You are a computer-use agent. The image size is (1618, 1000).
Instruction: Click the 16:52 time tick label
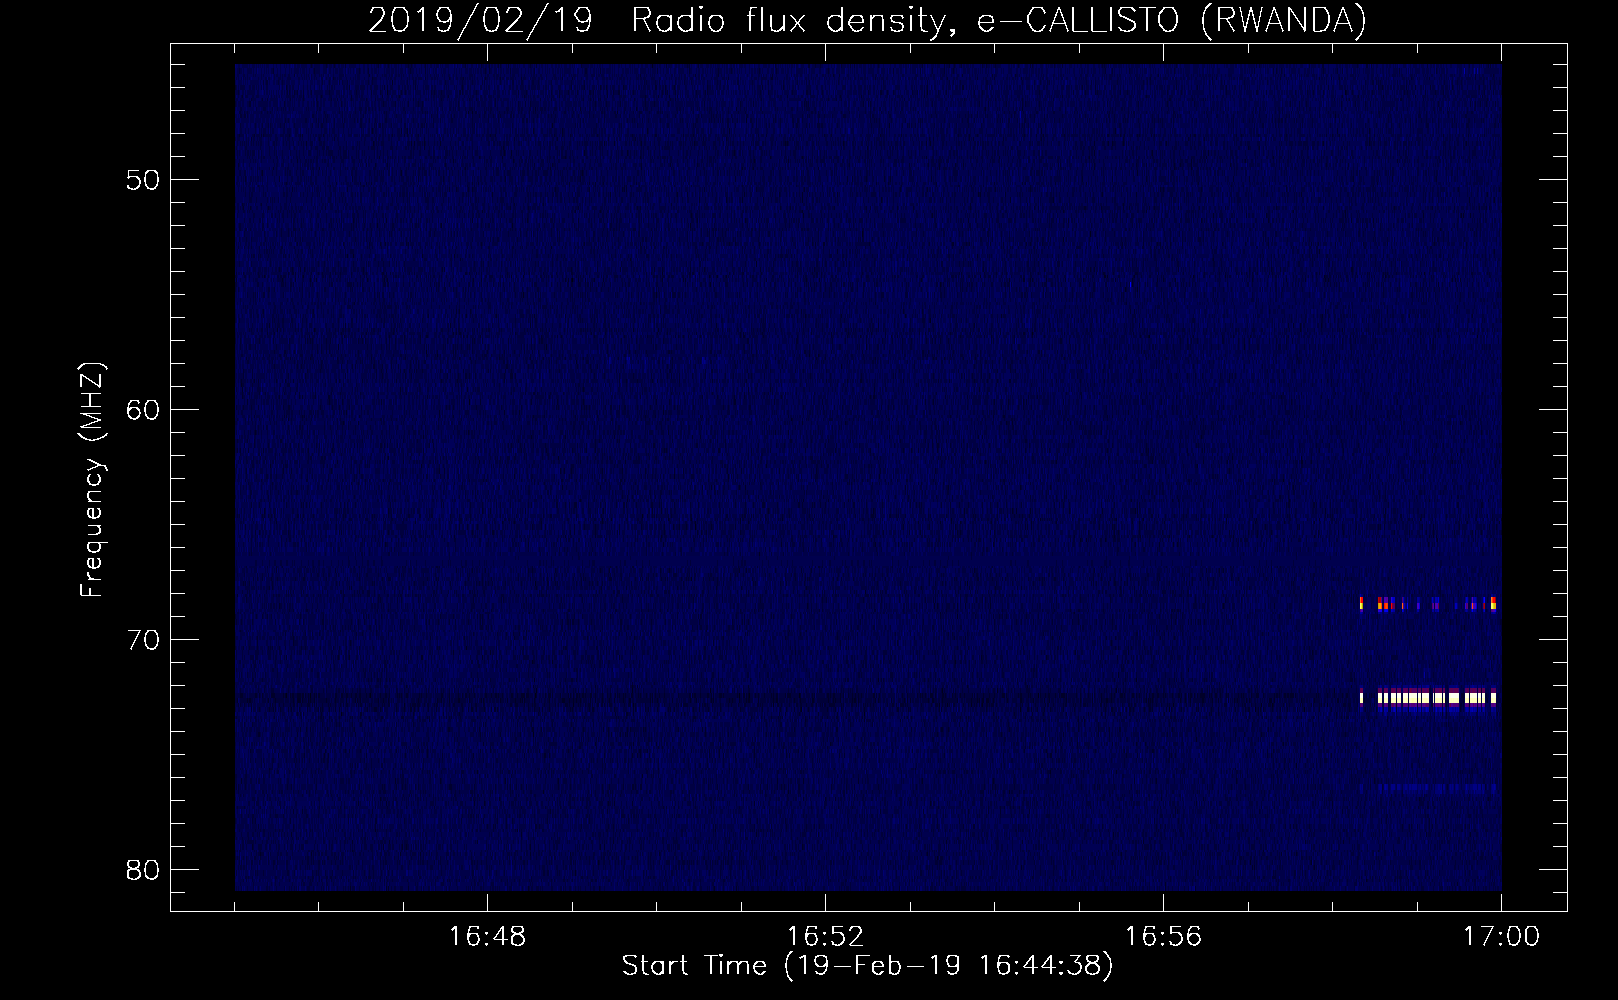825,937
